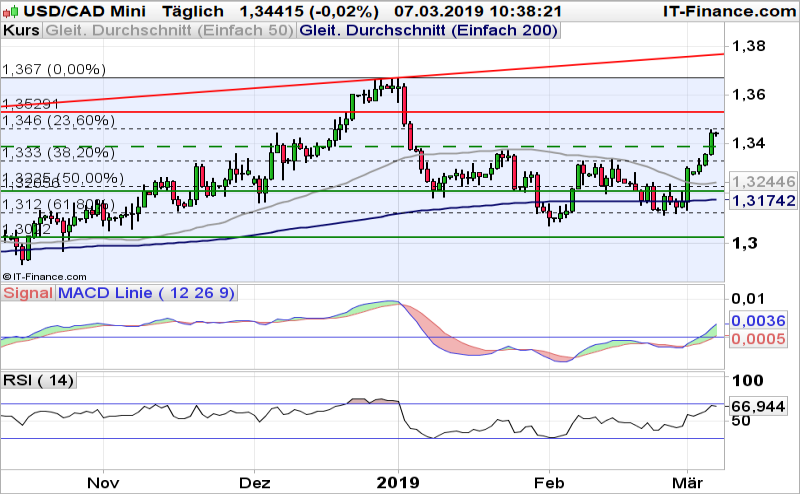Click the 1,32446 moving average value tag
The height and width of the screenshot is (494, 800).
click(x=763, y=182)
